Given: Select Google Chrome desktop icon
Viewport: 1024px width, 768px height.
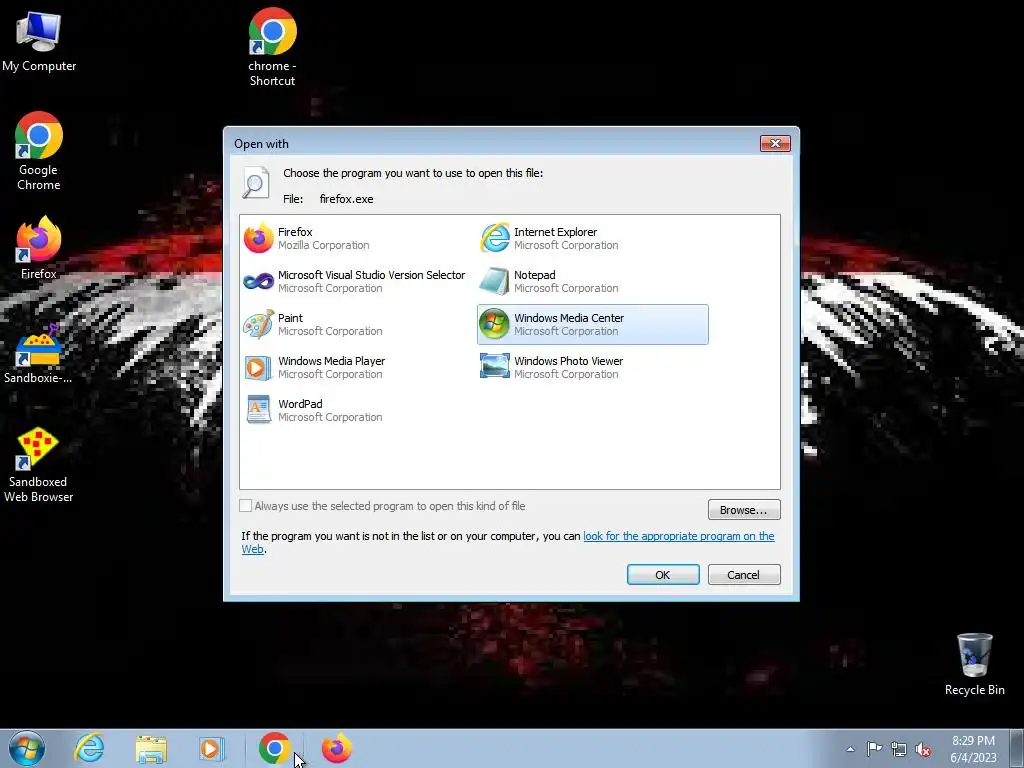Looking at the screenshot, I should click(x=39, y=152).
